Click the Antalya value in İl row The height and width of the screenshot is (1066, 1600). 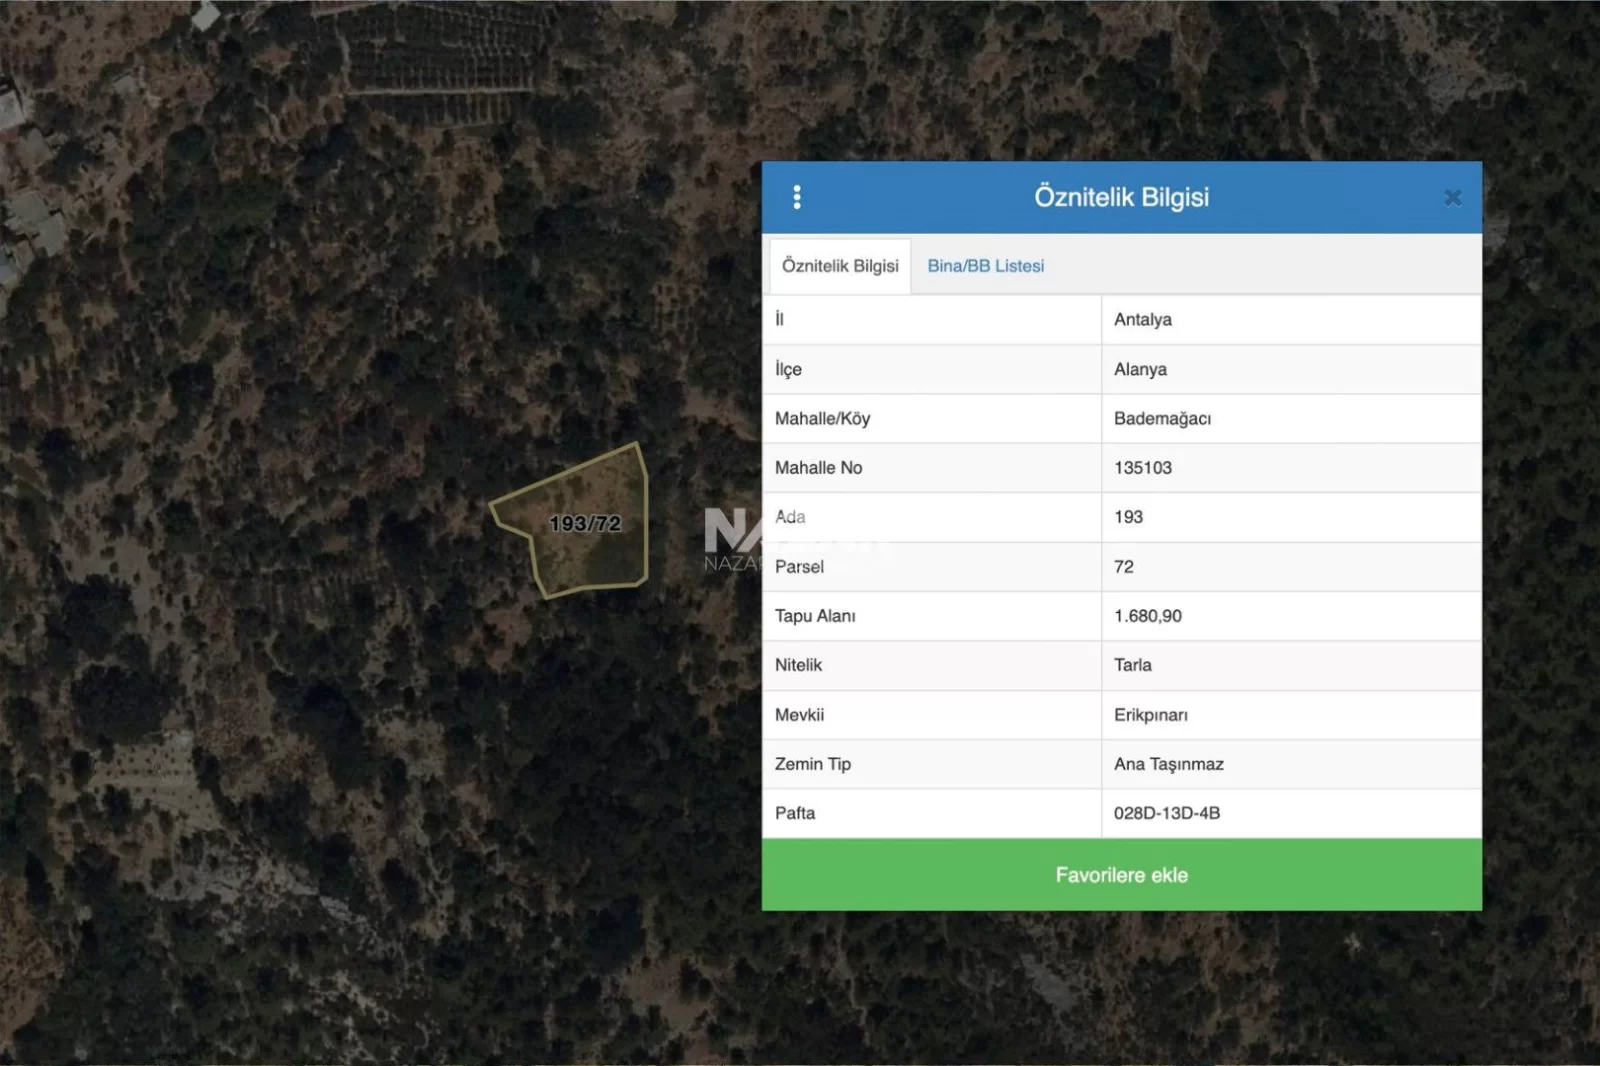pos(1142,320)
